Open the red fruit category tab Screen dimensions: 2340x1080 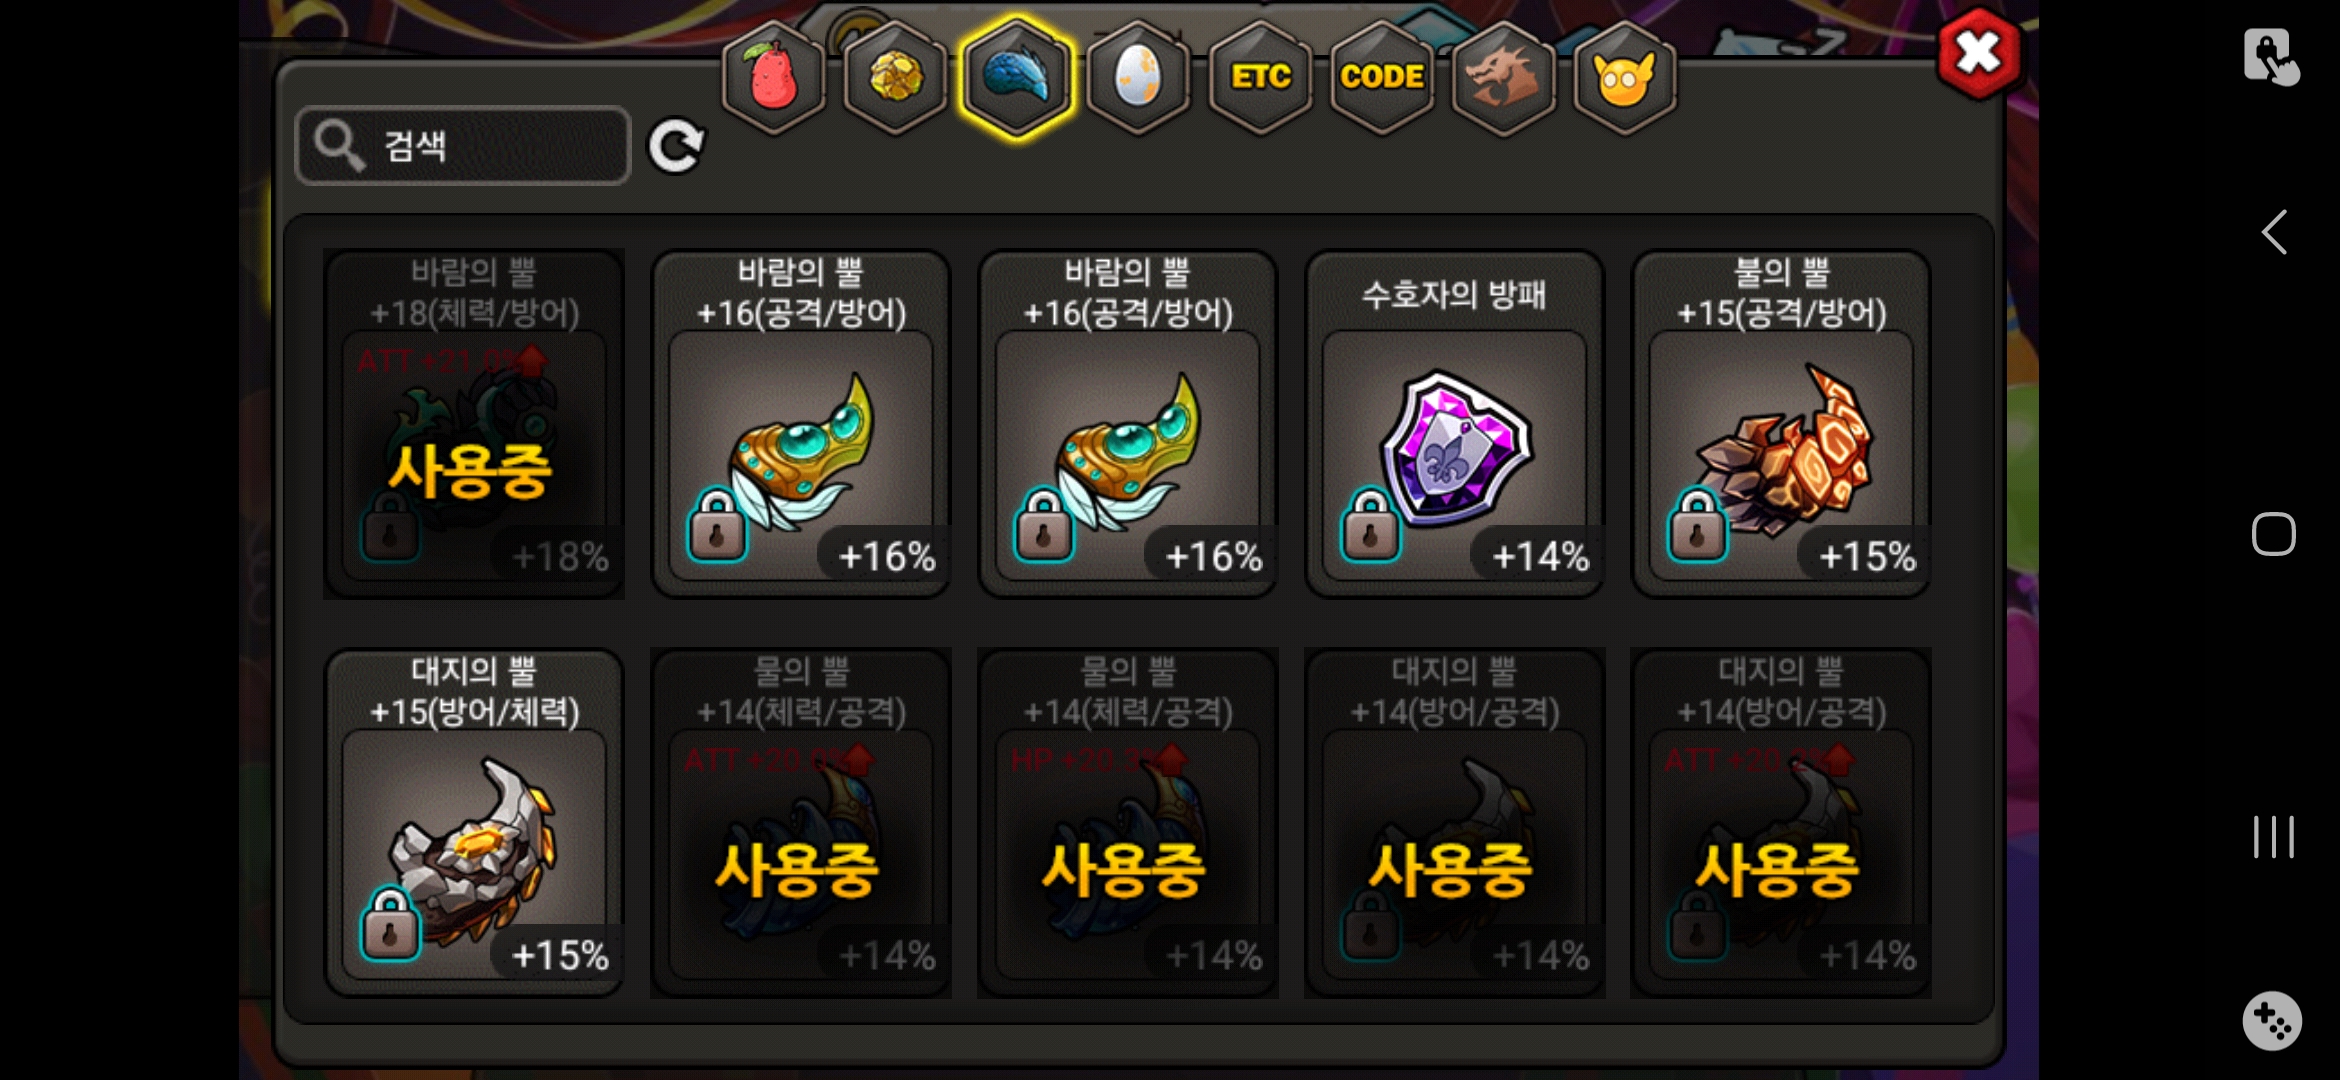click(773, 77)
